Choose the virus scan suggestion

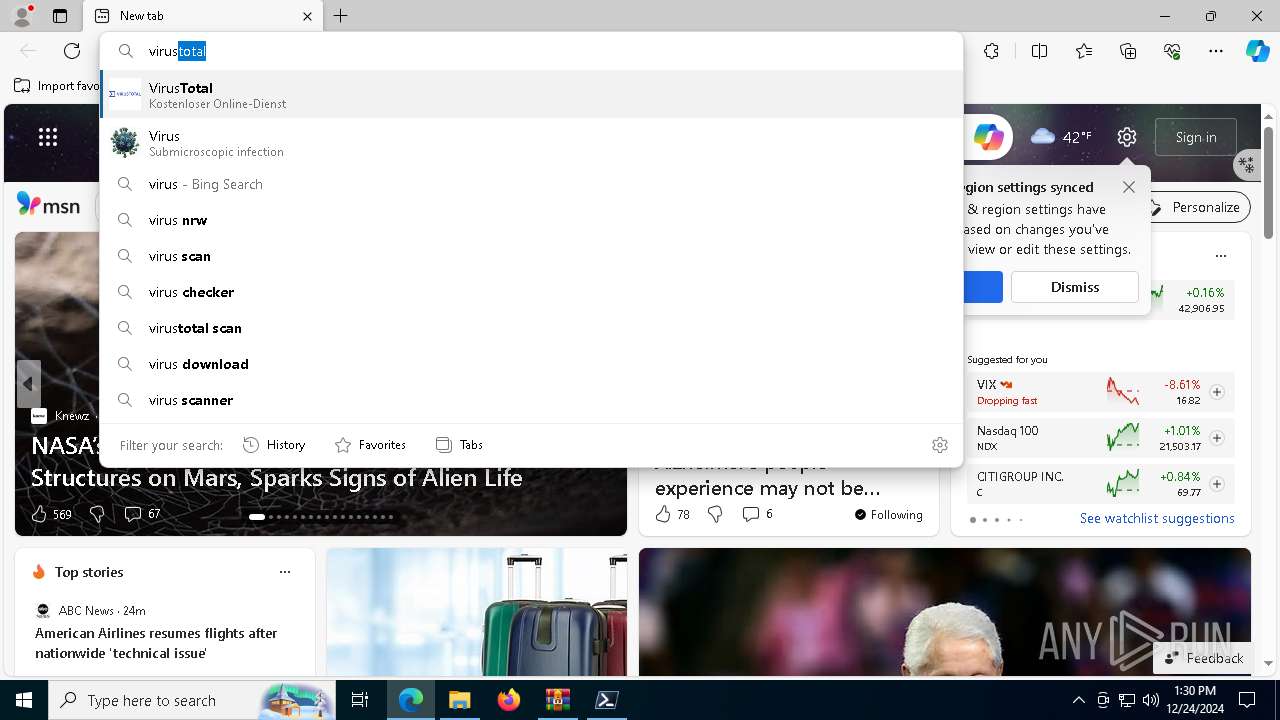point(531,256)
